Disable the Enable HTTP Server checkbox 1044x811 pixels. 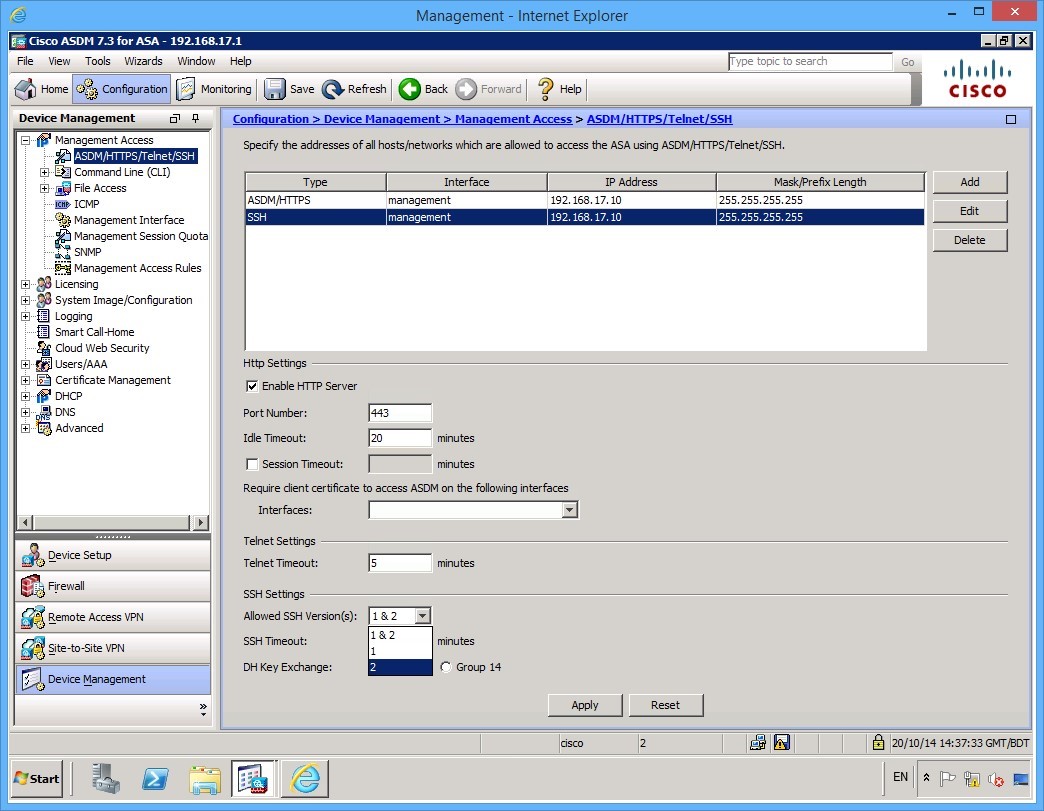(x=252, y=386)
